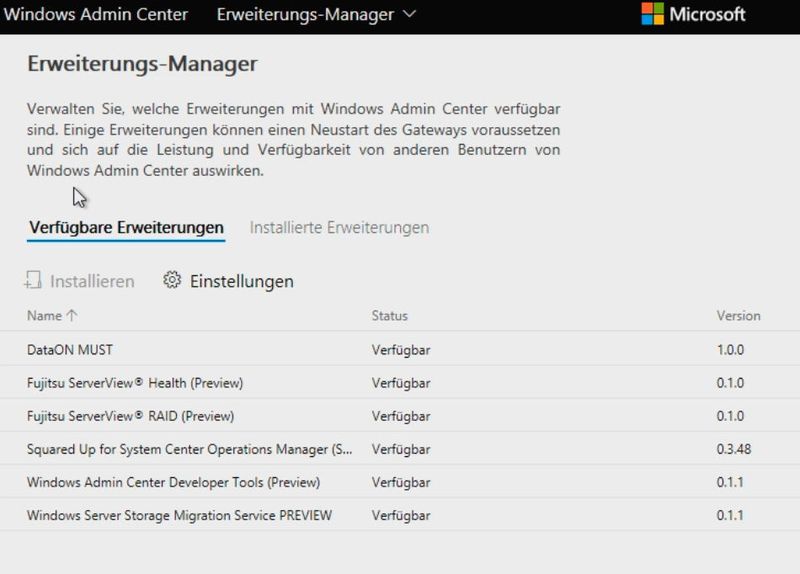Click Verfügbar status for Squared Up
This screenshot has width=800, height=574.
click(401, 450)
